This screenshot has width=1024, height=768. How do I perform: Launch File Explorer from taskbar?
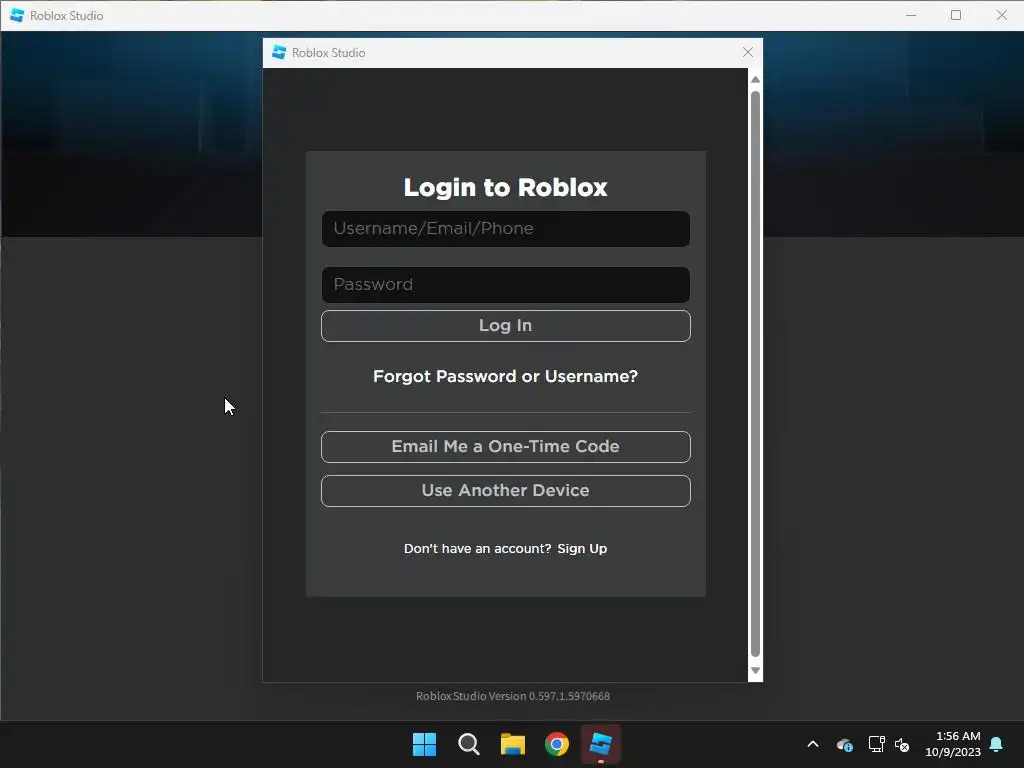click(x=513, y=744)
